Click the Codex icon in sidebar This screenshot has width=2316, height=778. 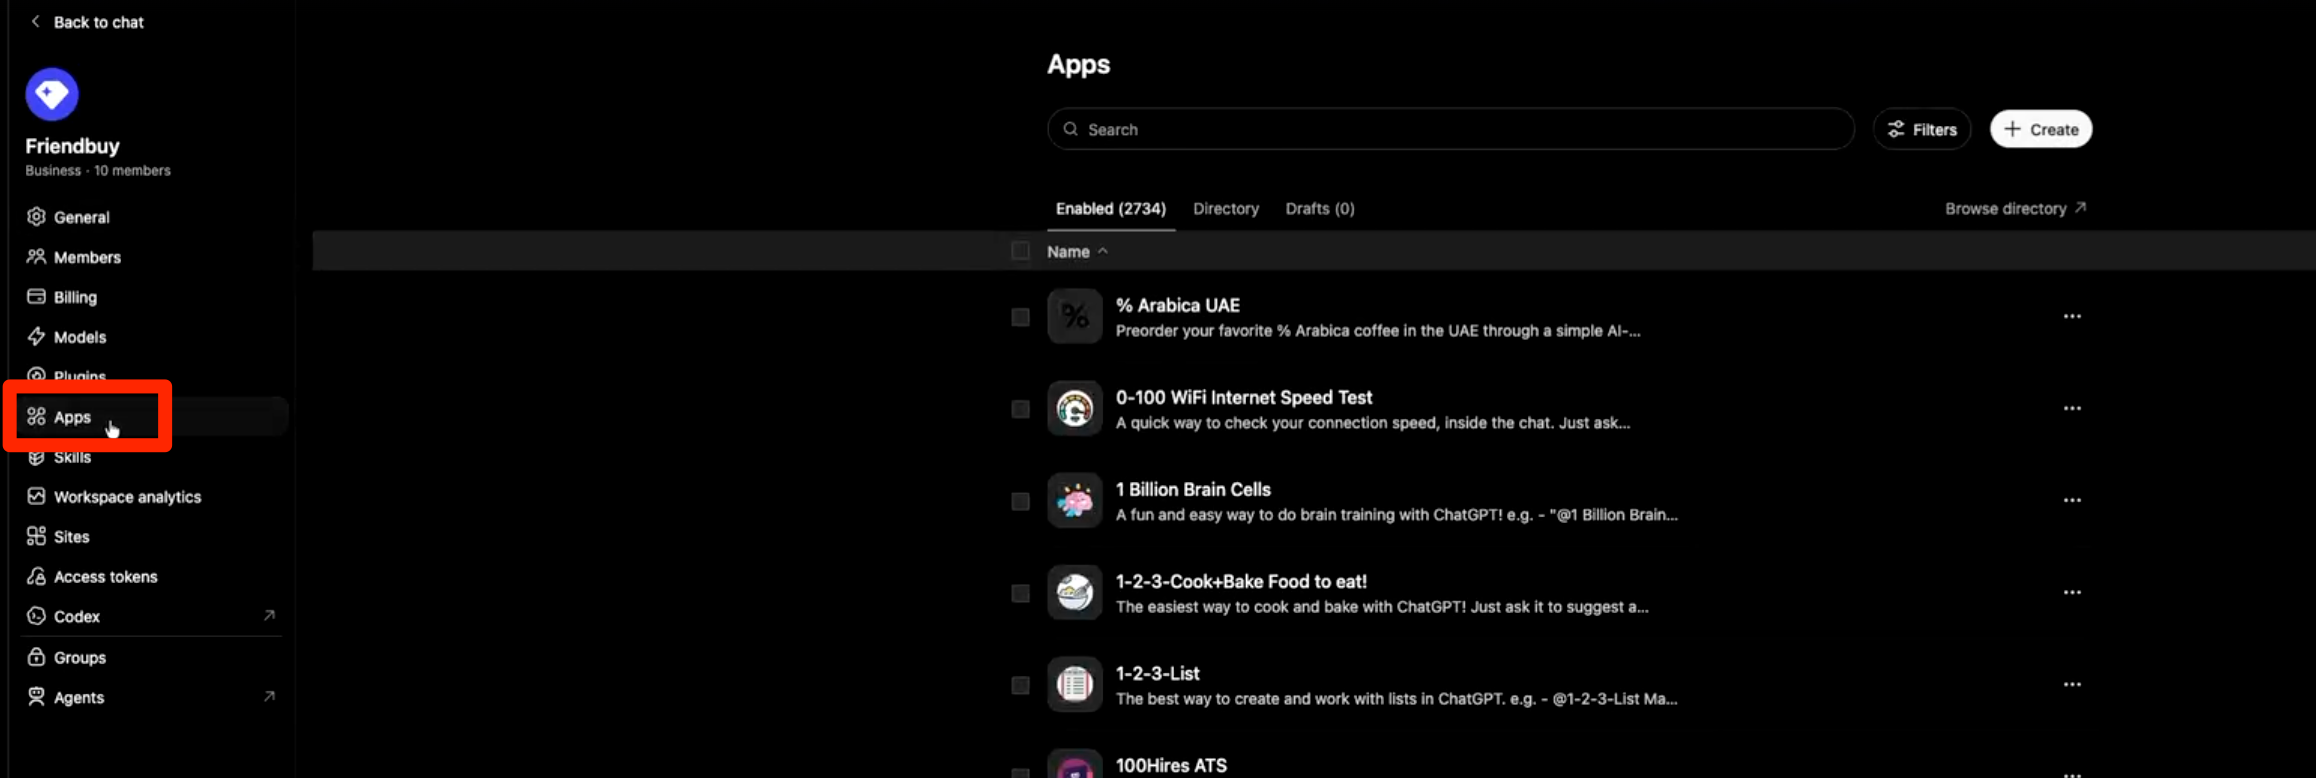(36, 617)
